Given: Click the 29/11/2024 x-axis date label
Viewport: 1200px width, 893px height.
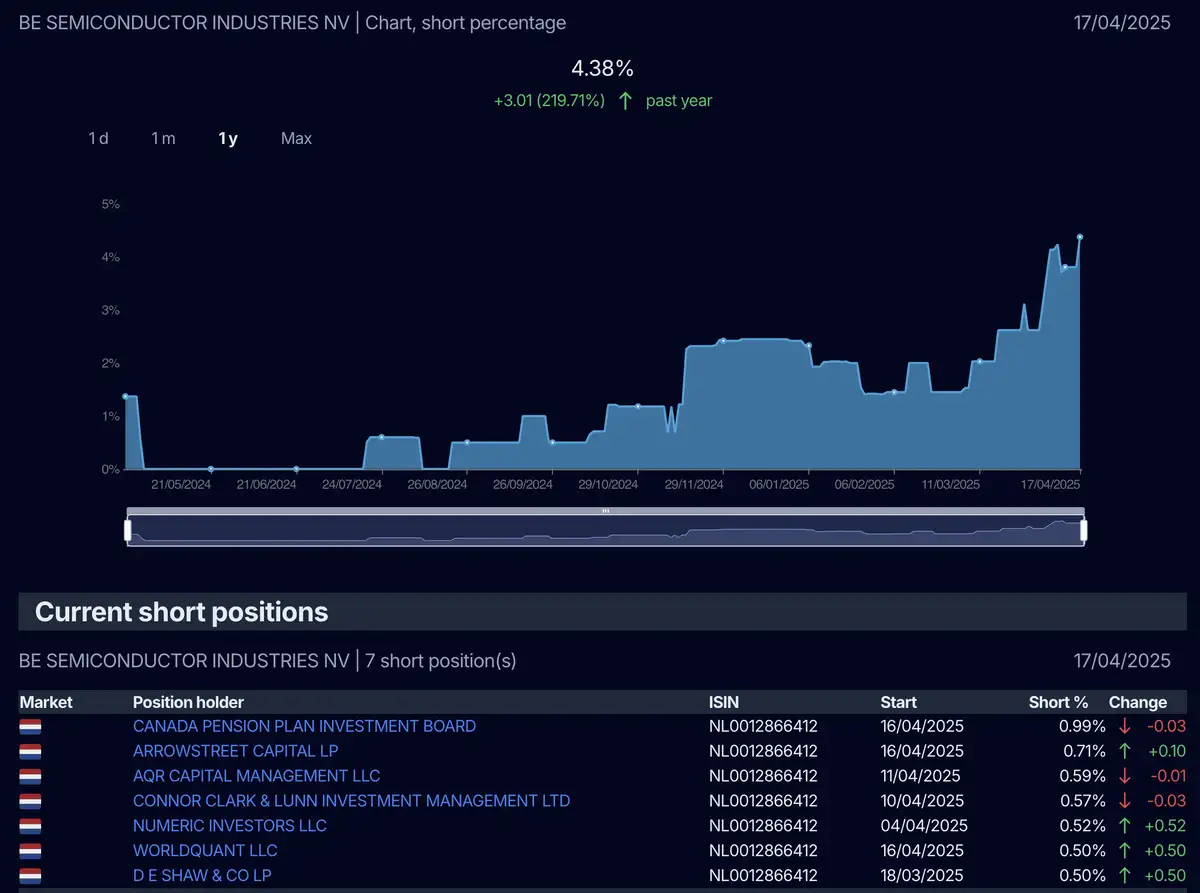Looking at the screenshot, I should tap(694, 484).
